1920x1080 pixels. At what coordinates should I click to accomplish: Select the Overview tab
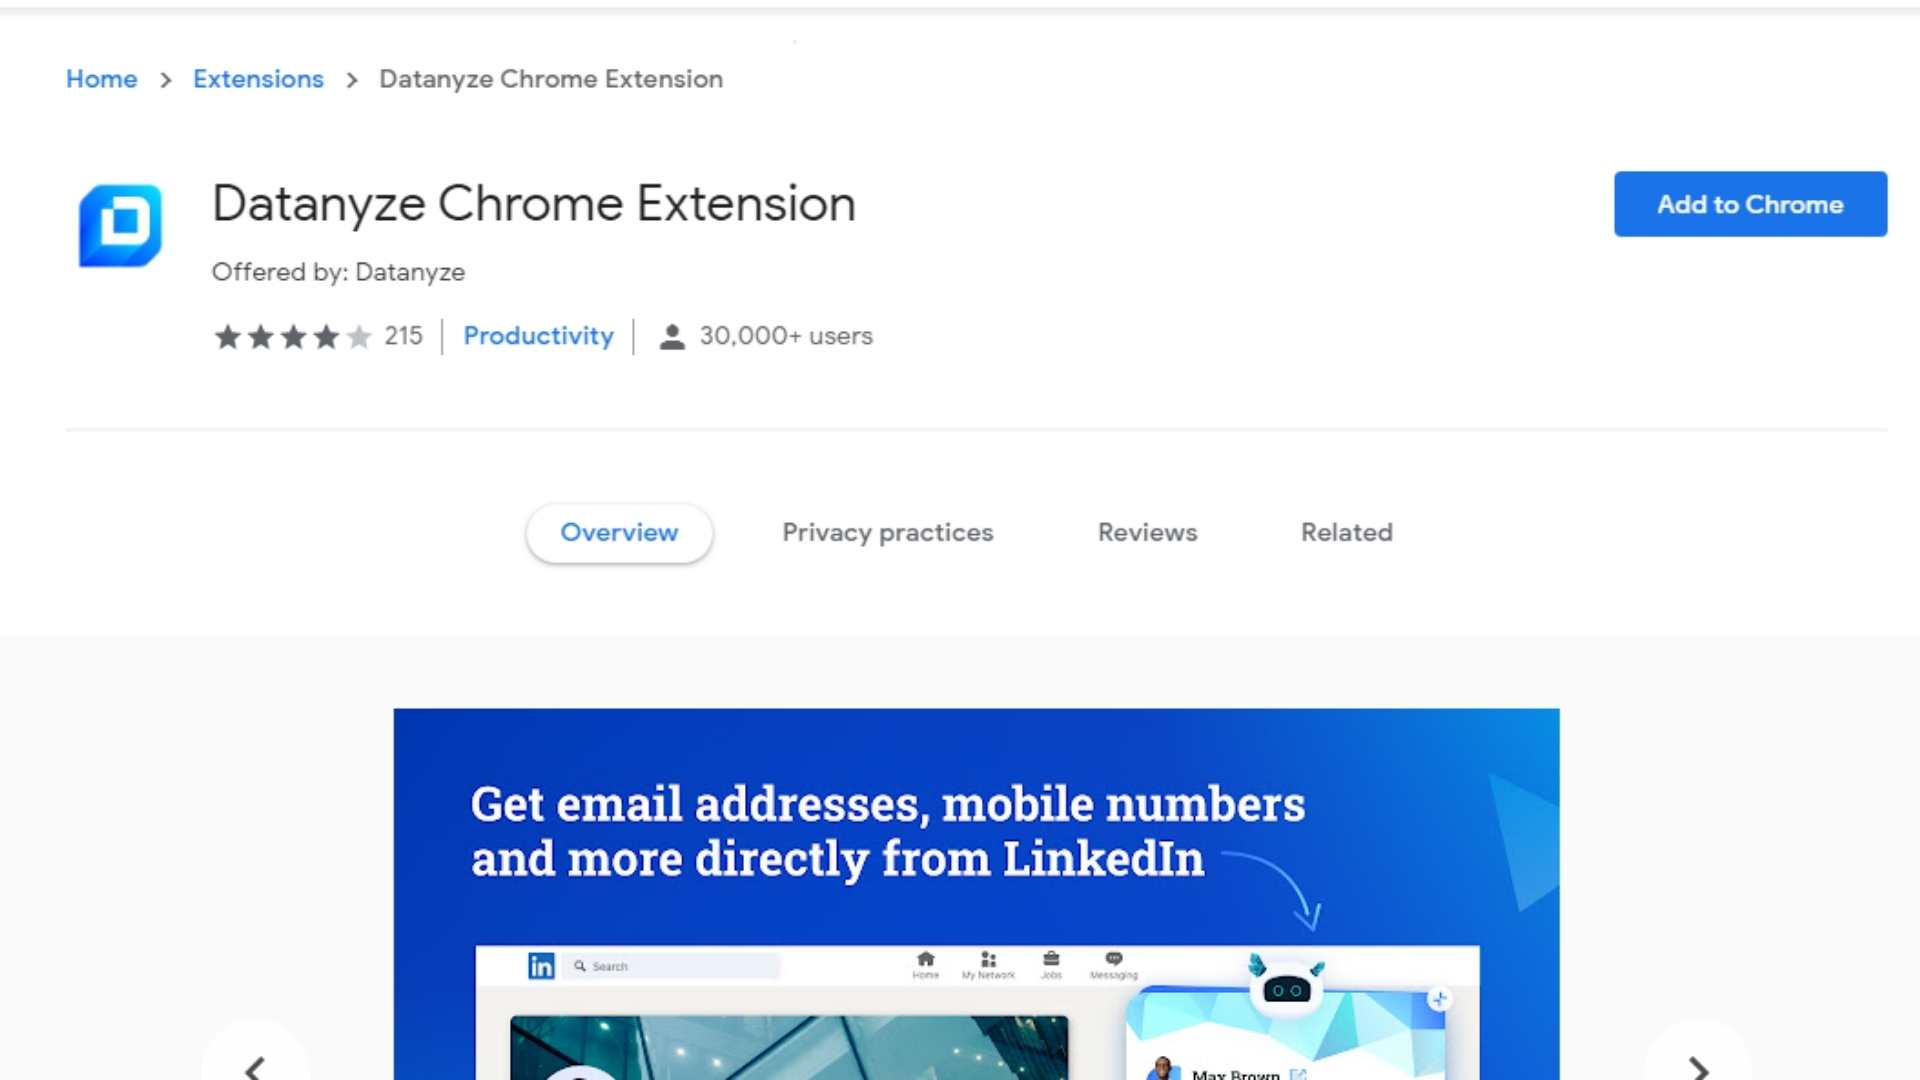pos(617,531)
